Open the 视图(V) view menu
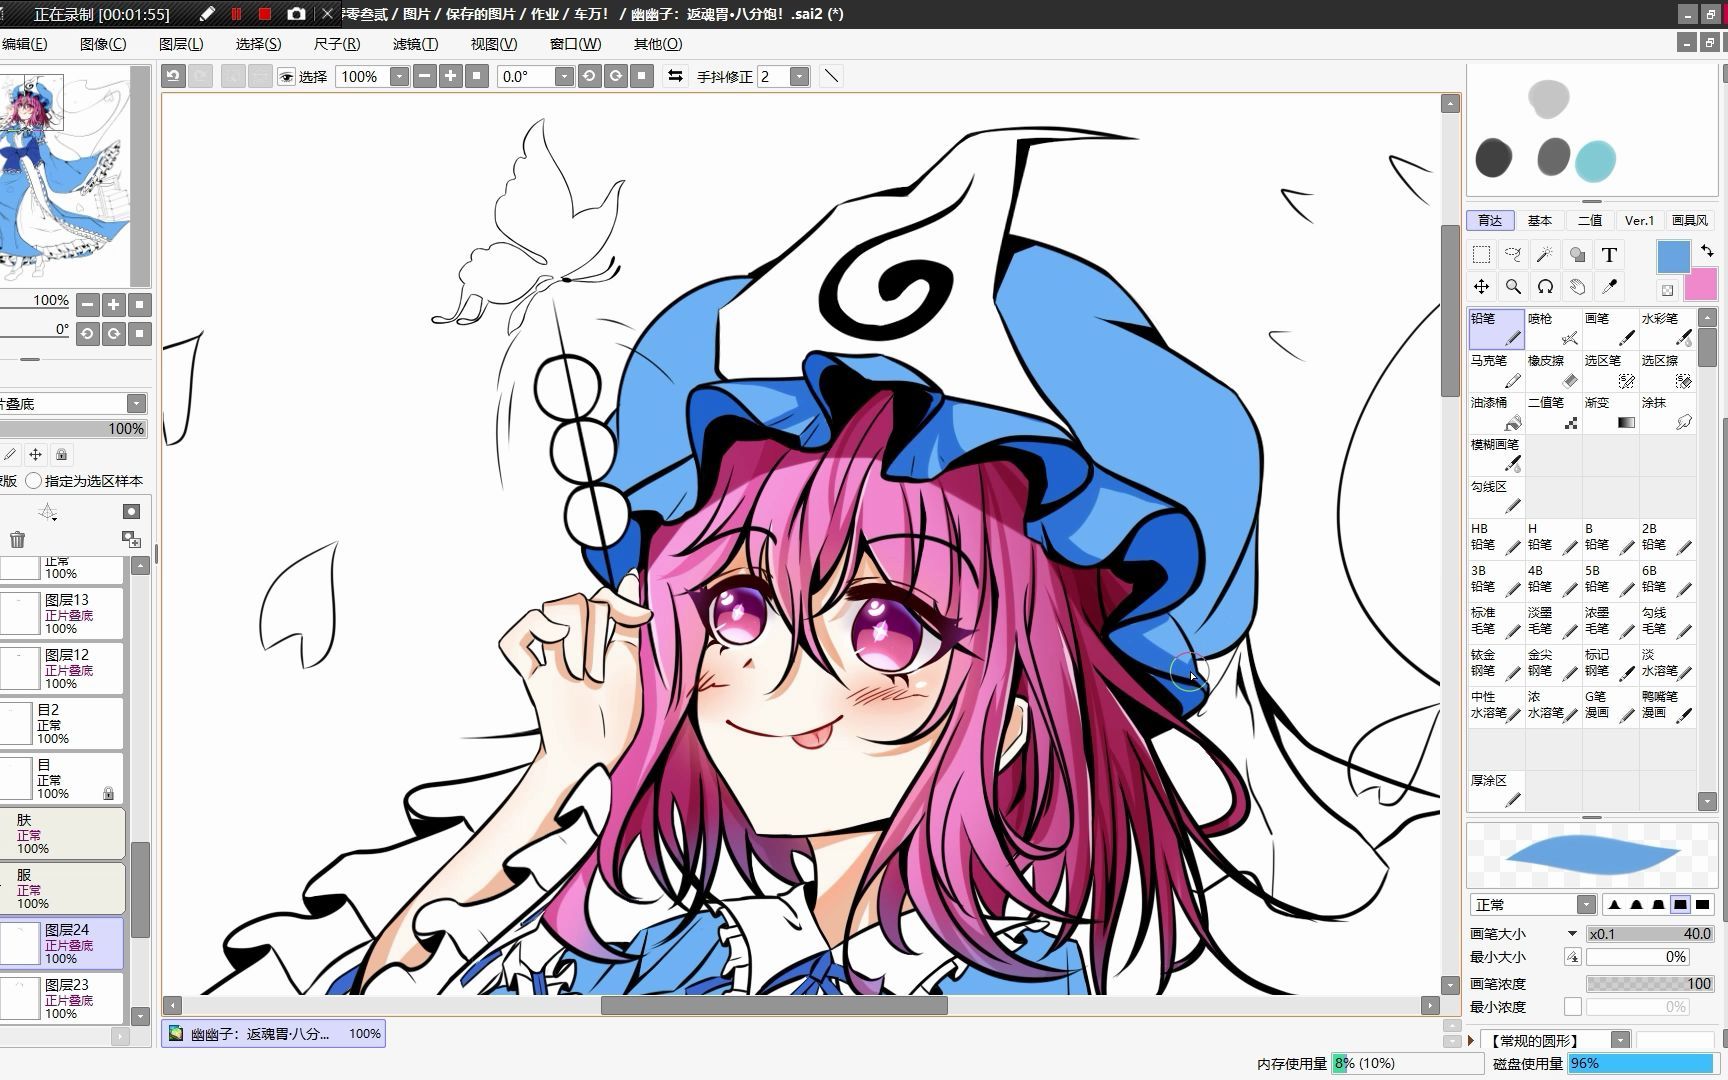Screen dimensions: 1728x1080 point(494,44)
